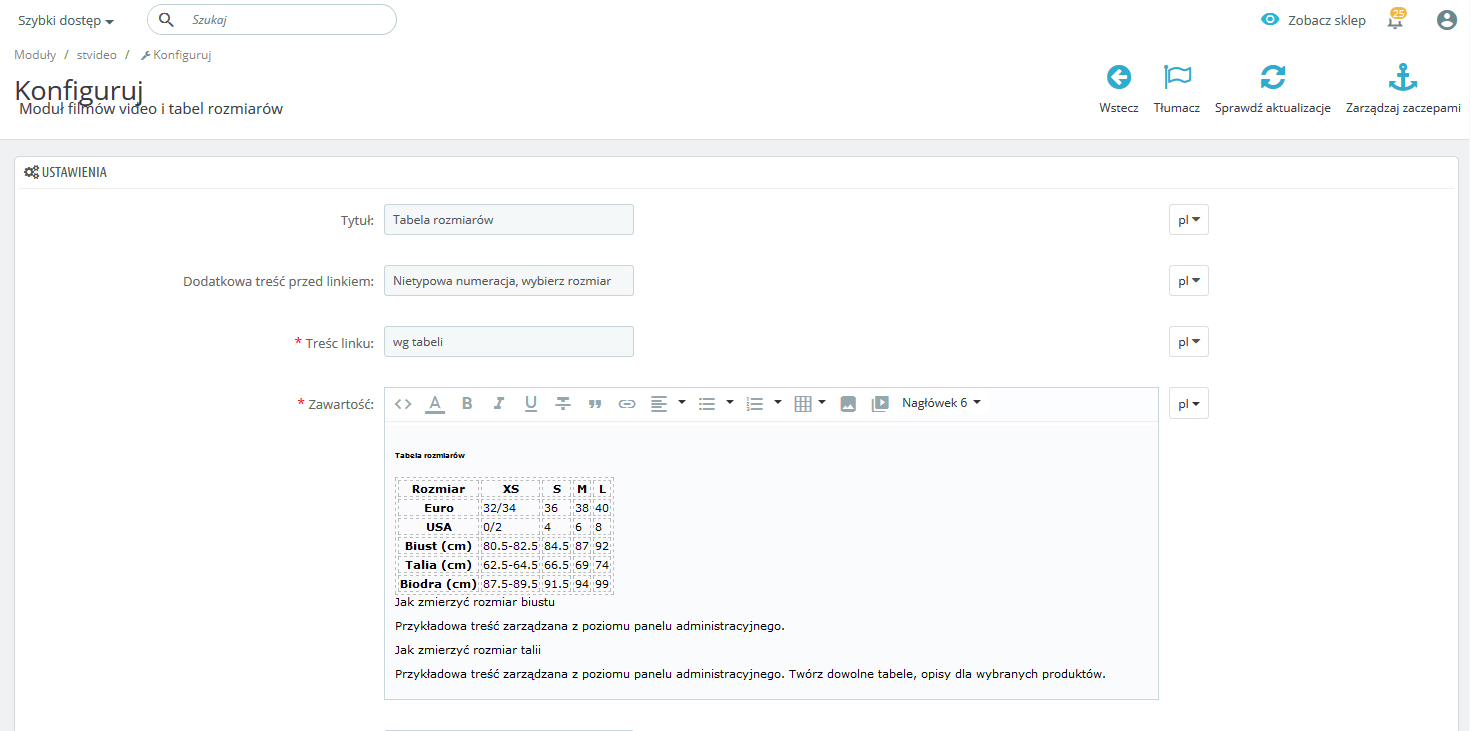This screenshot has height=731, width=1470.
Task: Apply strikethrough formatting
Action: (x=563, y=404)
